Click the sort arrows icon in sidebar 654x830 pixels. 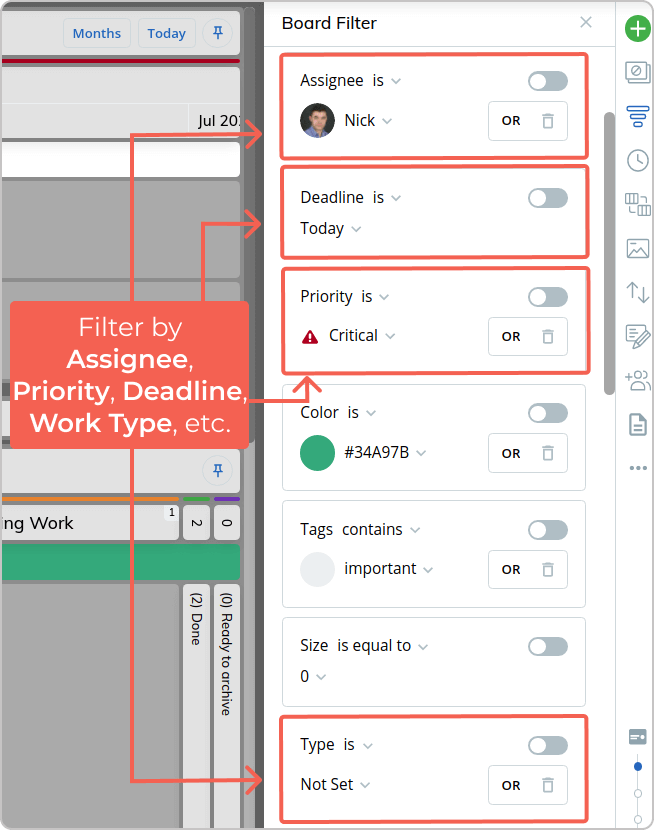(638, 292)
